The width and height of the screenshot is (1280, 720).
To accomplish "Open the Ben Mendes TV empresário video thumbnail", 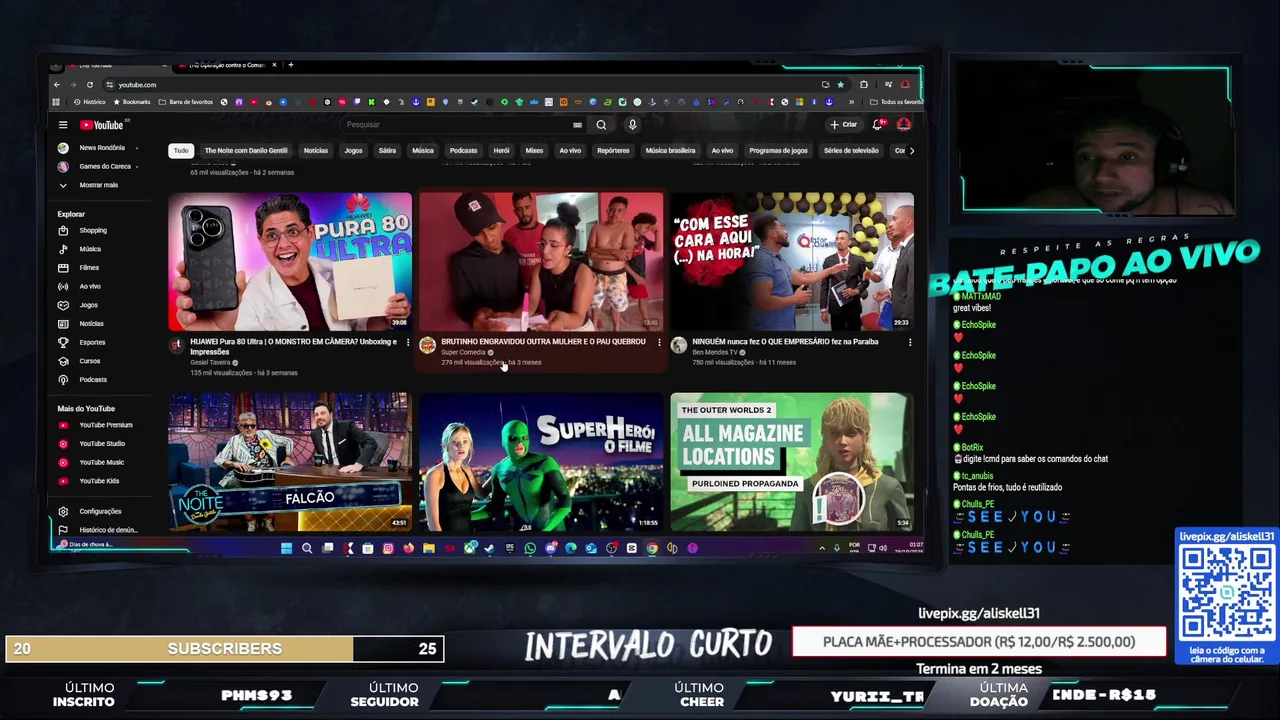I will [x=792, y=262].
